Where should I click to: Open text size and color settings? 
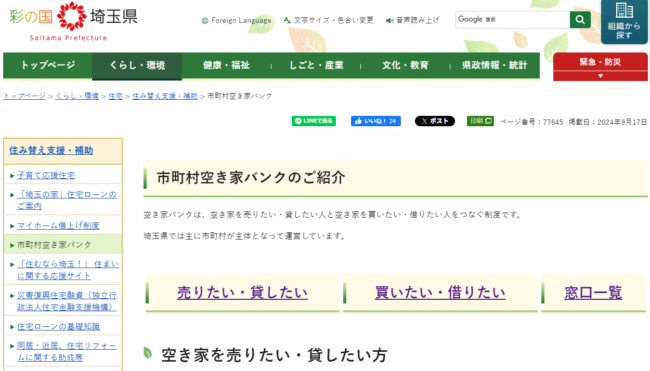point(328,20)
